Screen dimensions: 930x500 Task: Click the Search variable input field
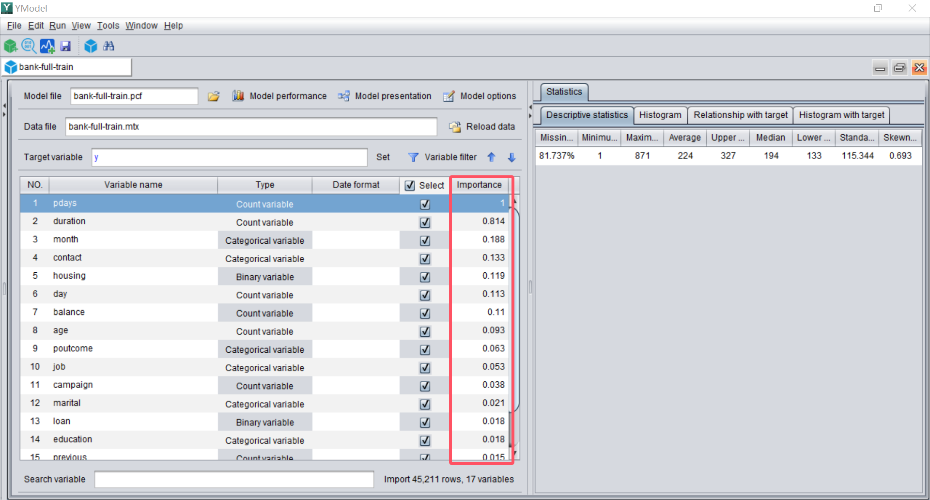(x=233, y=479)
